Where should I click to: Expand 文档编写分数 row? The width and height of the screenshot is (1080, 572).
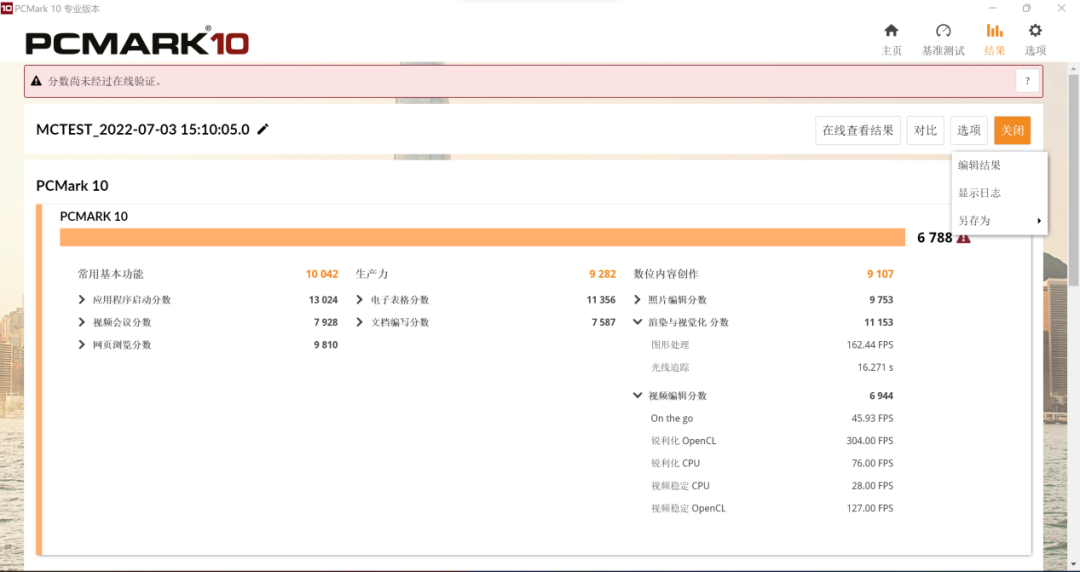360,322
